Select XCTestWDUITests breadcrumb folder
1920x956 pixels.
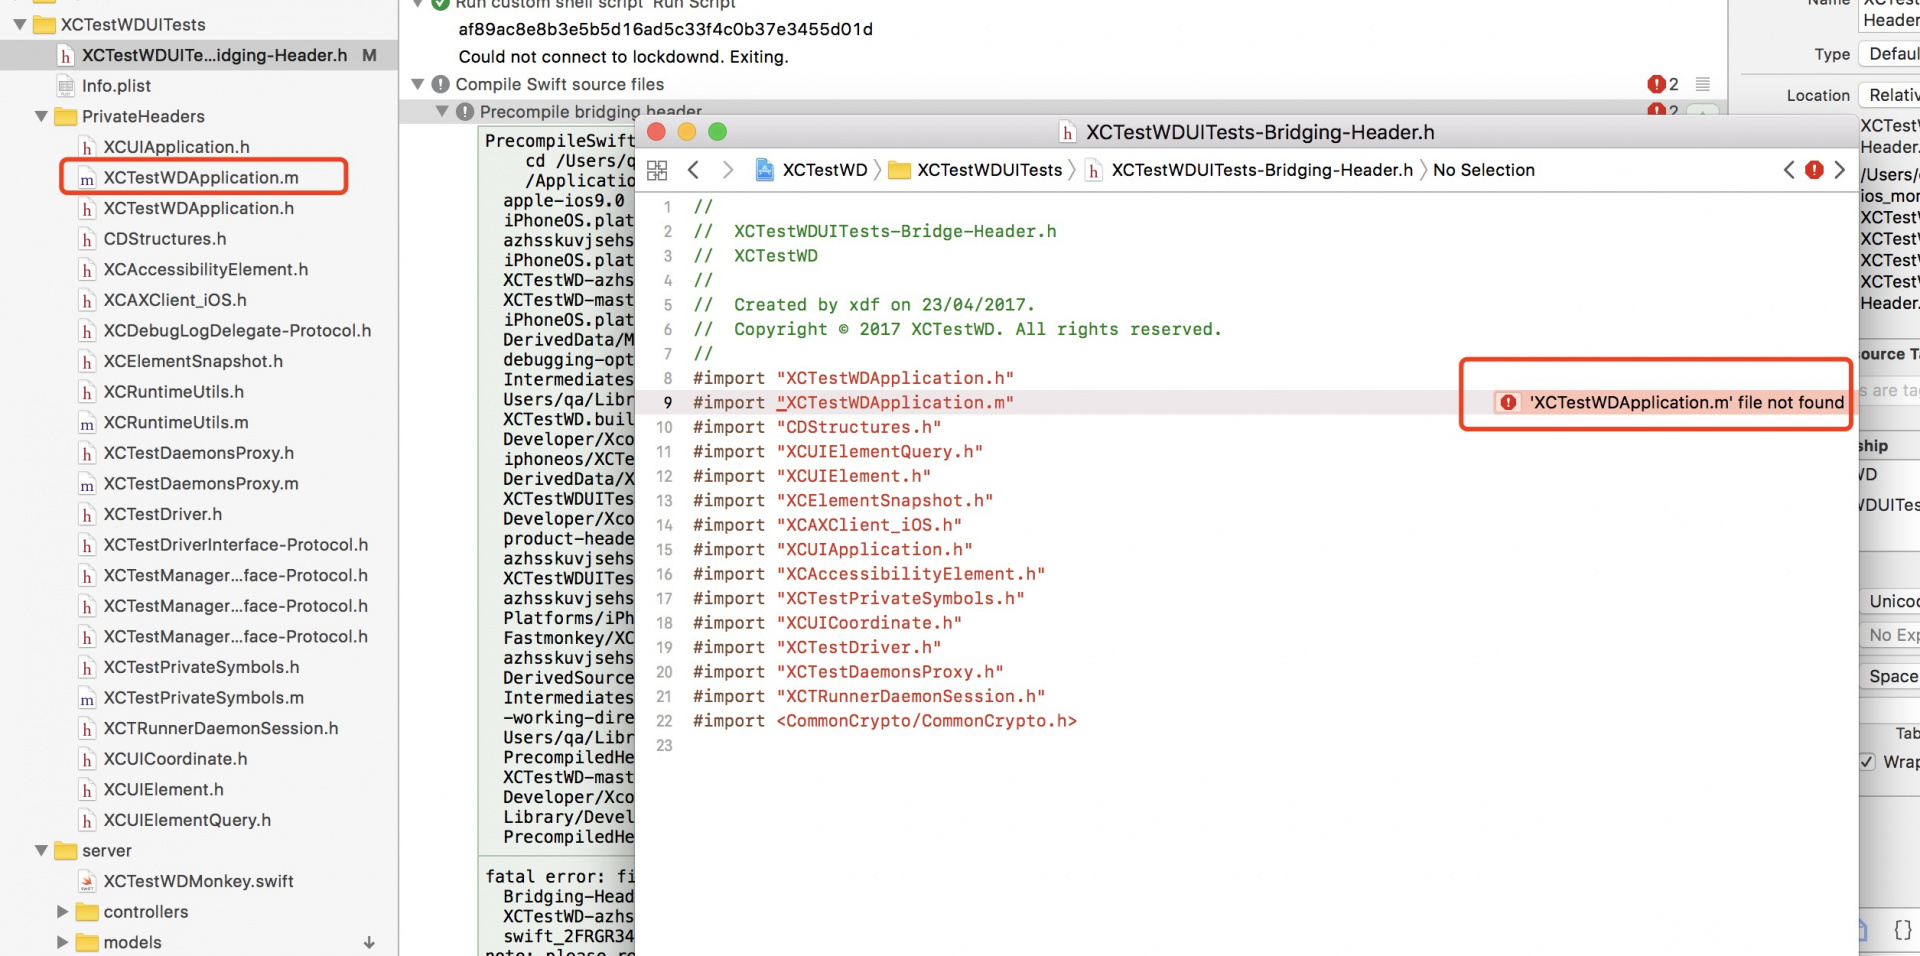click(x=975, y=170)
